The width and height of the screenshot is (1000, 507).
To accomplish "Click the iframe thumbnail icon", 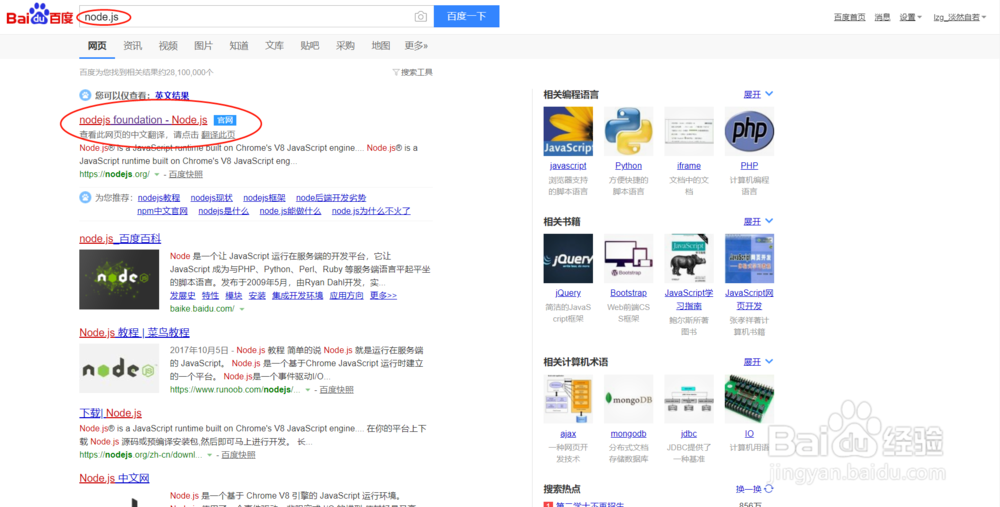I will pos(689,131).
